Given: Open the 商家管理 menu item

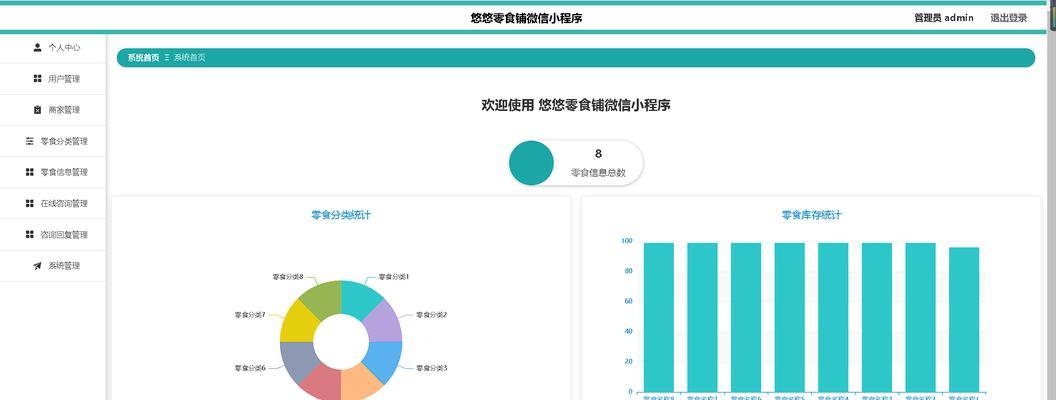Looking at the screenshot, I should pos(53,110).
